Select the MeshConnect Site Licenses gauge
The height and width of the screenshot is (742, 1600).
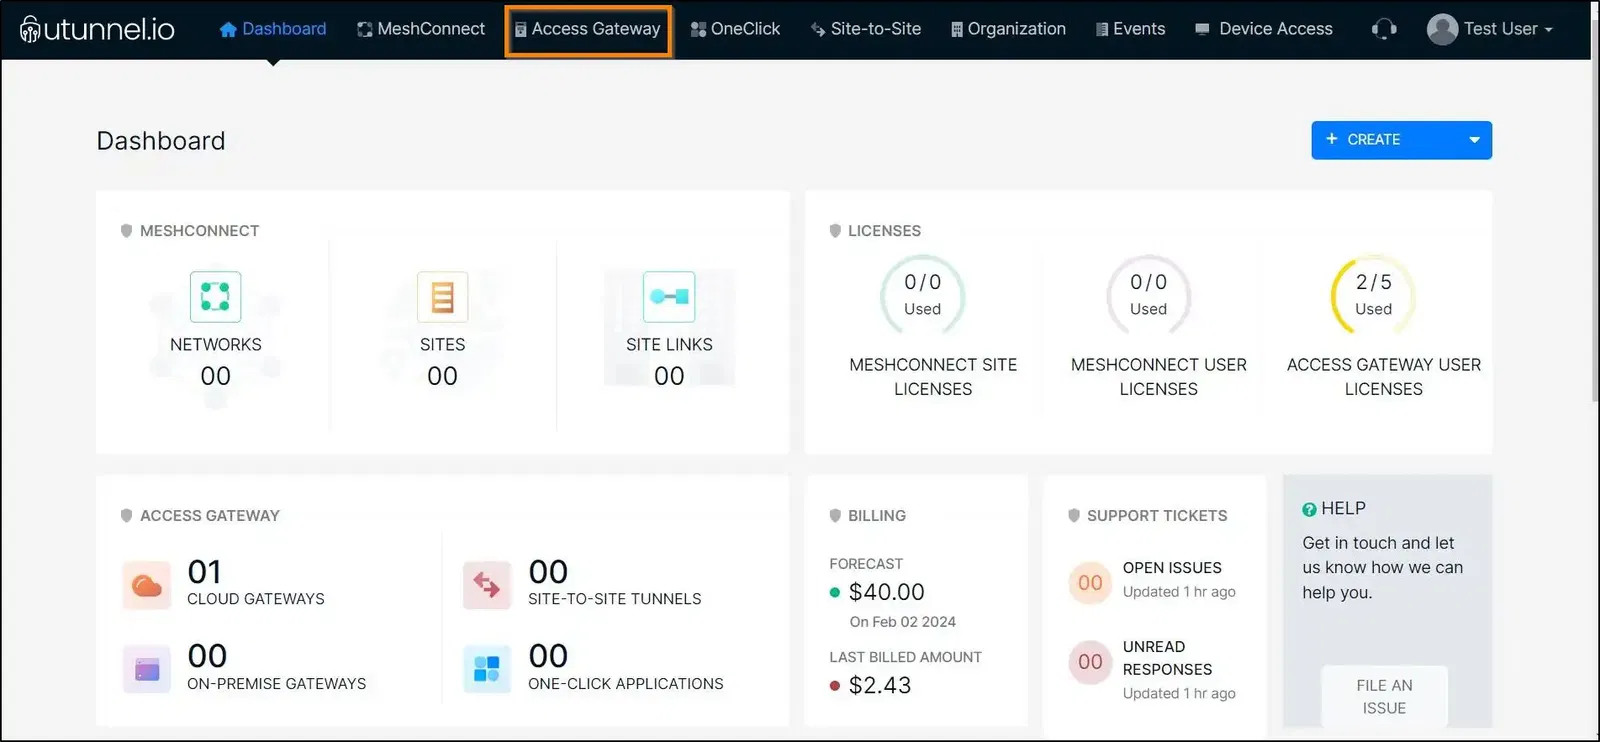coord(922,295)
